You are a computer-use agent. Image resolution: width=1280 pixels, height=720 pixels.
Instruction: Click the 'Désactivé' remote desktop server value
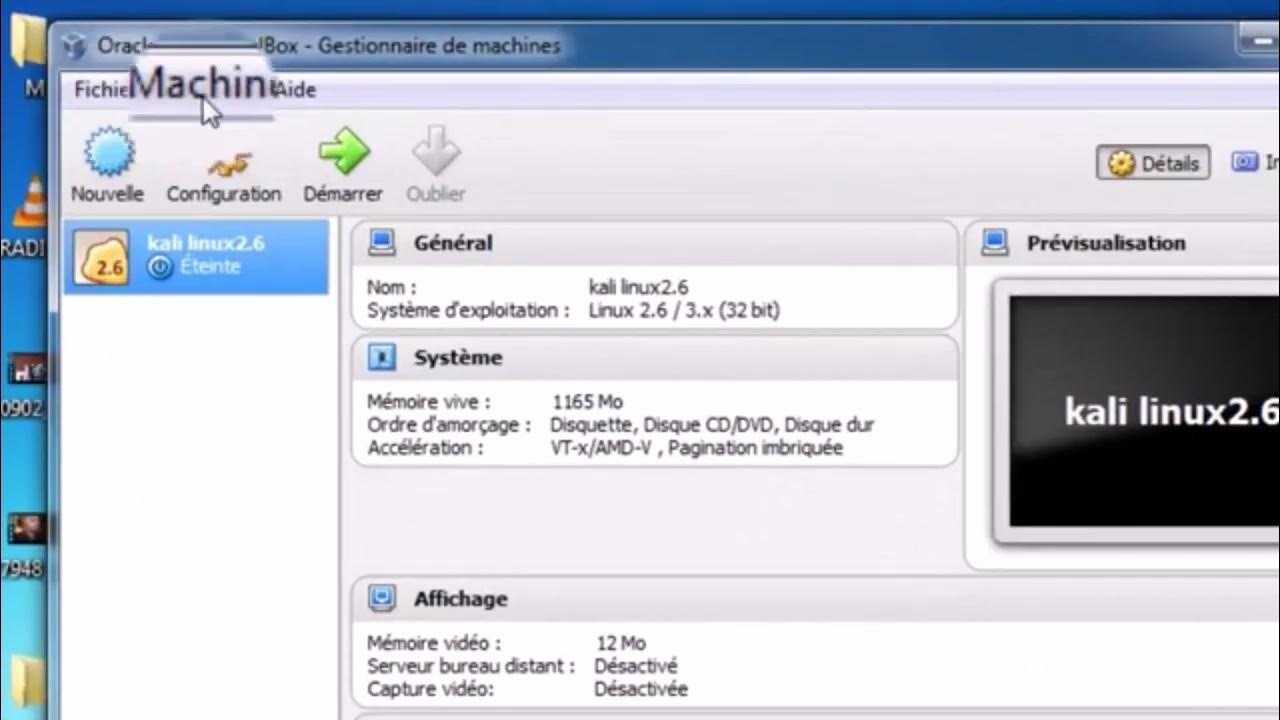click(x=636, y=666)
